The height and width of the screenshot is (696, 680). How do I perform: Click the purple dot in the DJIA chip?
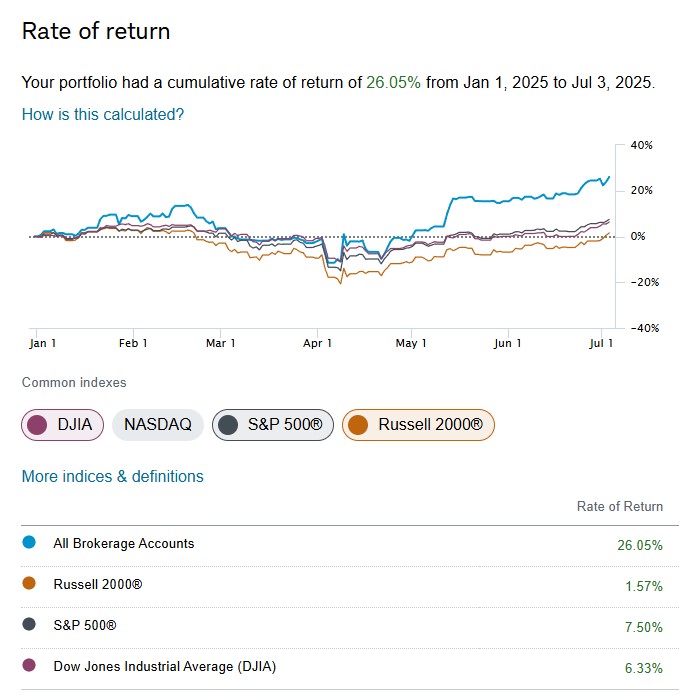click(38, 425)
